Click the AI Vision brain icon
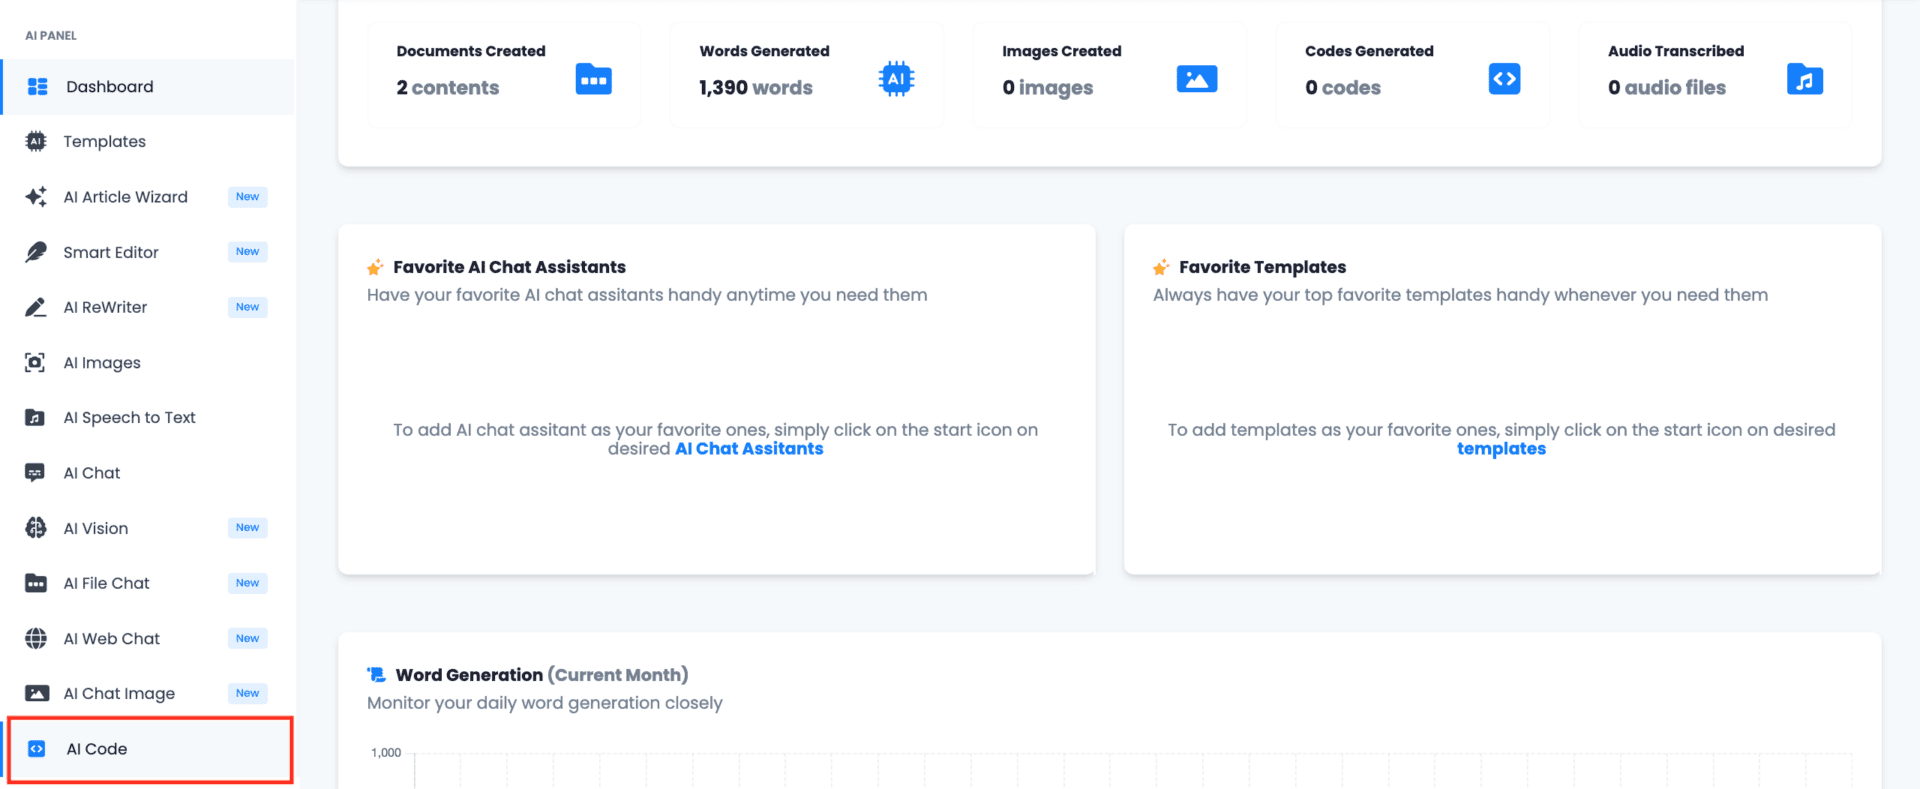Viewport: 1920px width, 789px height. click(36, 528)
